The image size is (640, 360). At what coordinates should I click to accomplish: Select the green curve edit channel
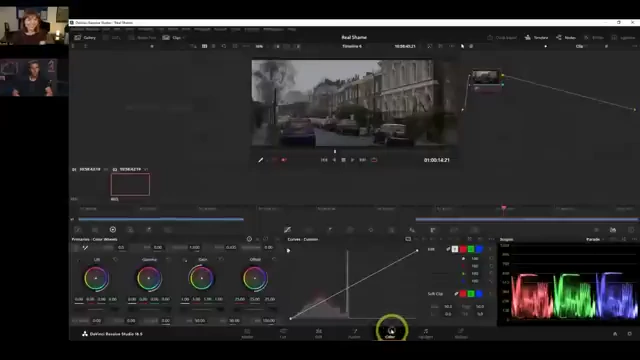(471, 249)
